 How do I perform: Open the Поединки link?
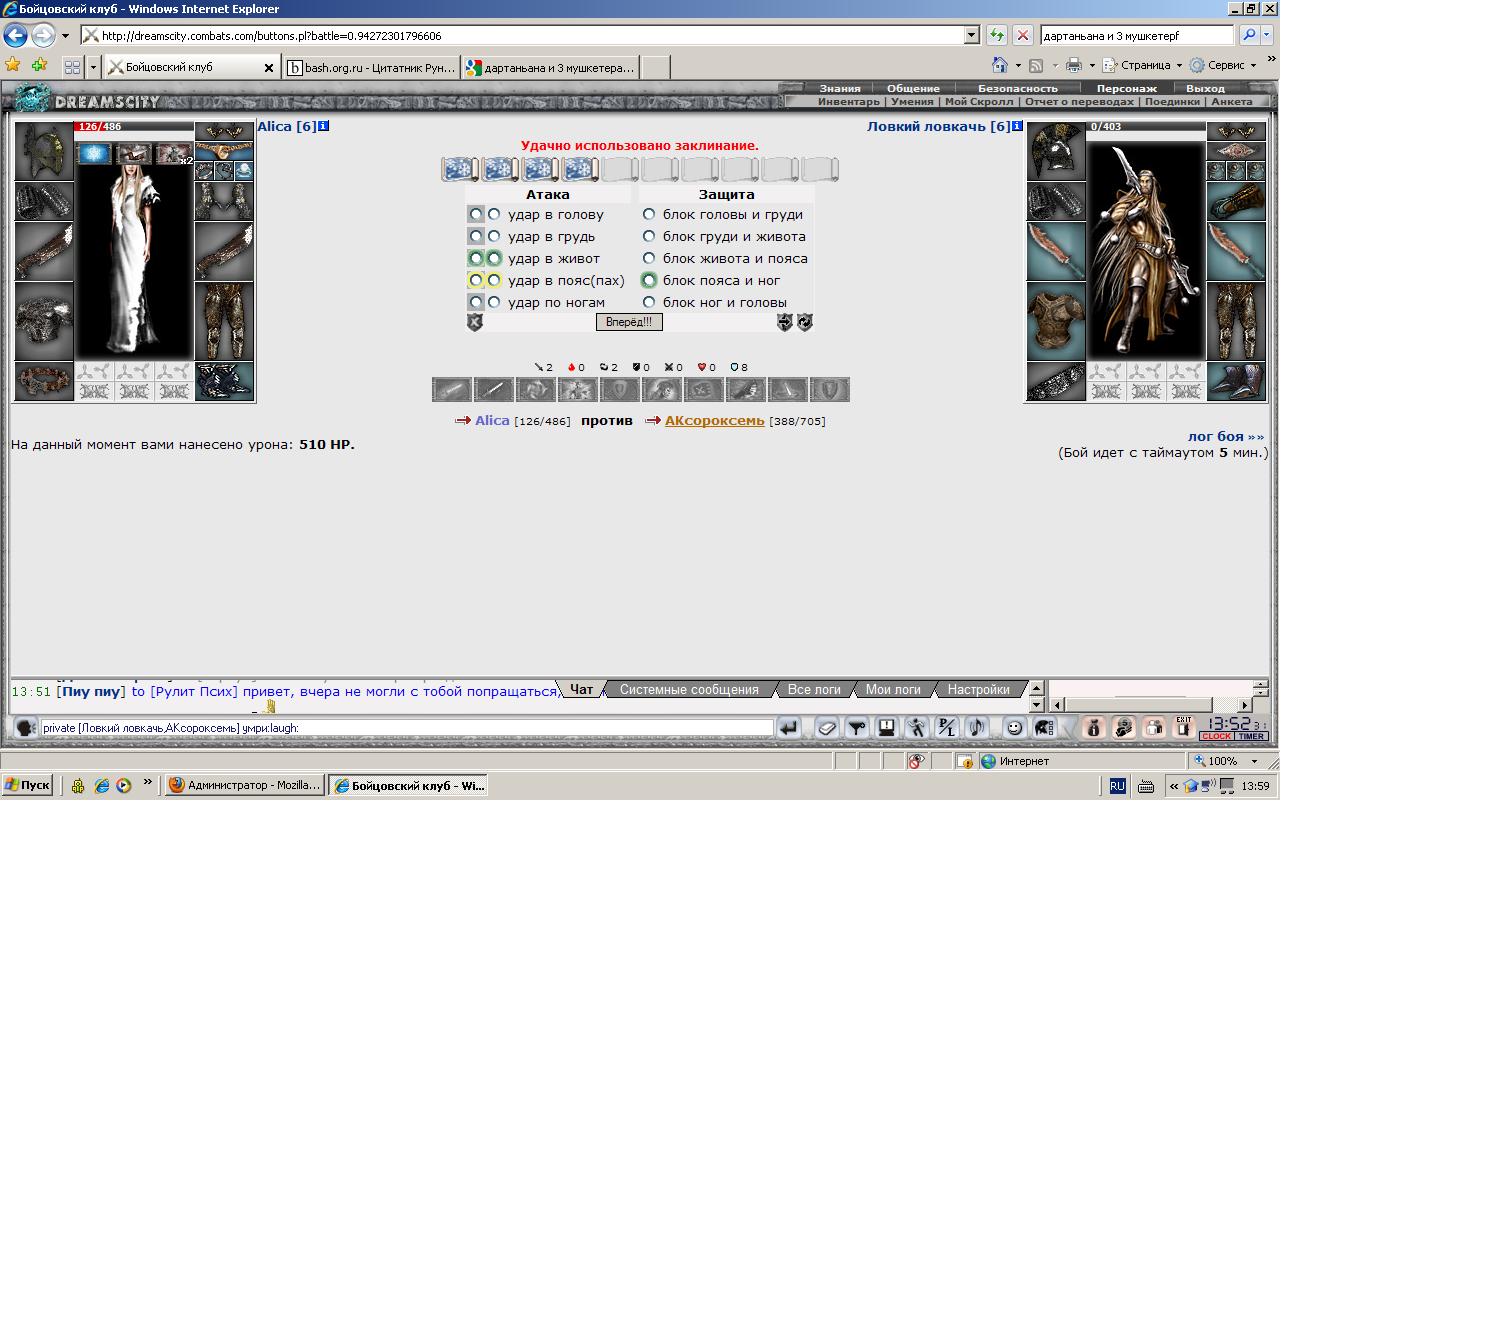tap(1172, 101)
